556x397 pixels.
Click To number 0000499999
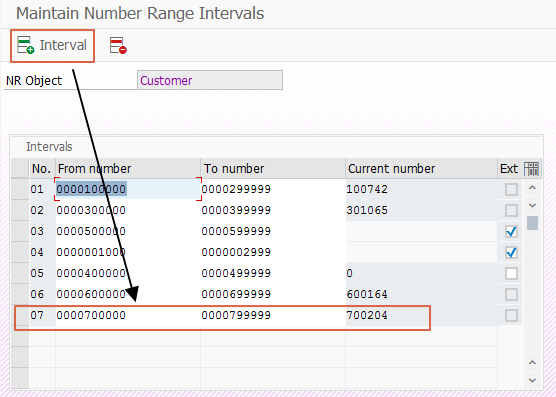[273, 273]
